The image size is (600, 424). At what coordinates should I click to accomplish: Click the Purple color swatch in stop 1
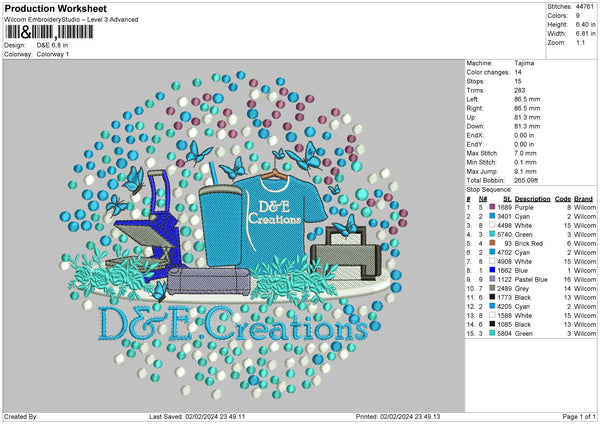point(492,207)
